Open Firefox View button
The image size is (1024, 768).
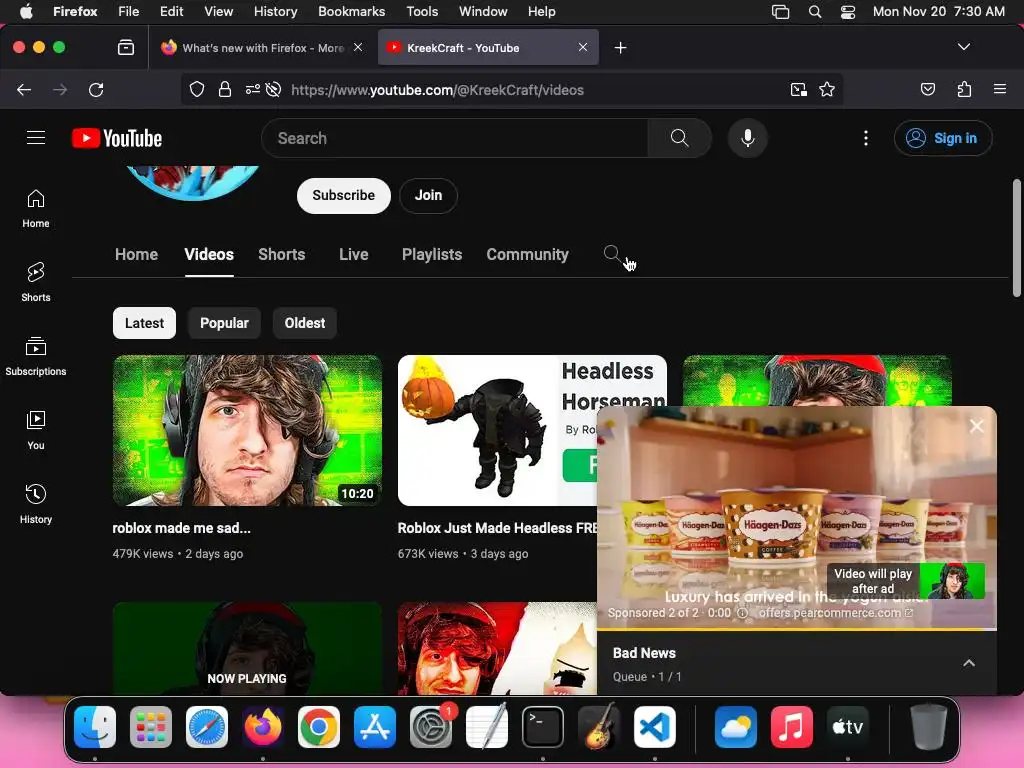126,47
